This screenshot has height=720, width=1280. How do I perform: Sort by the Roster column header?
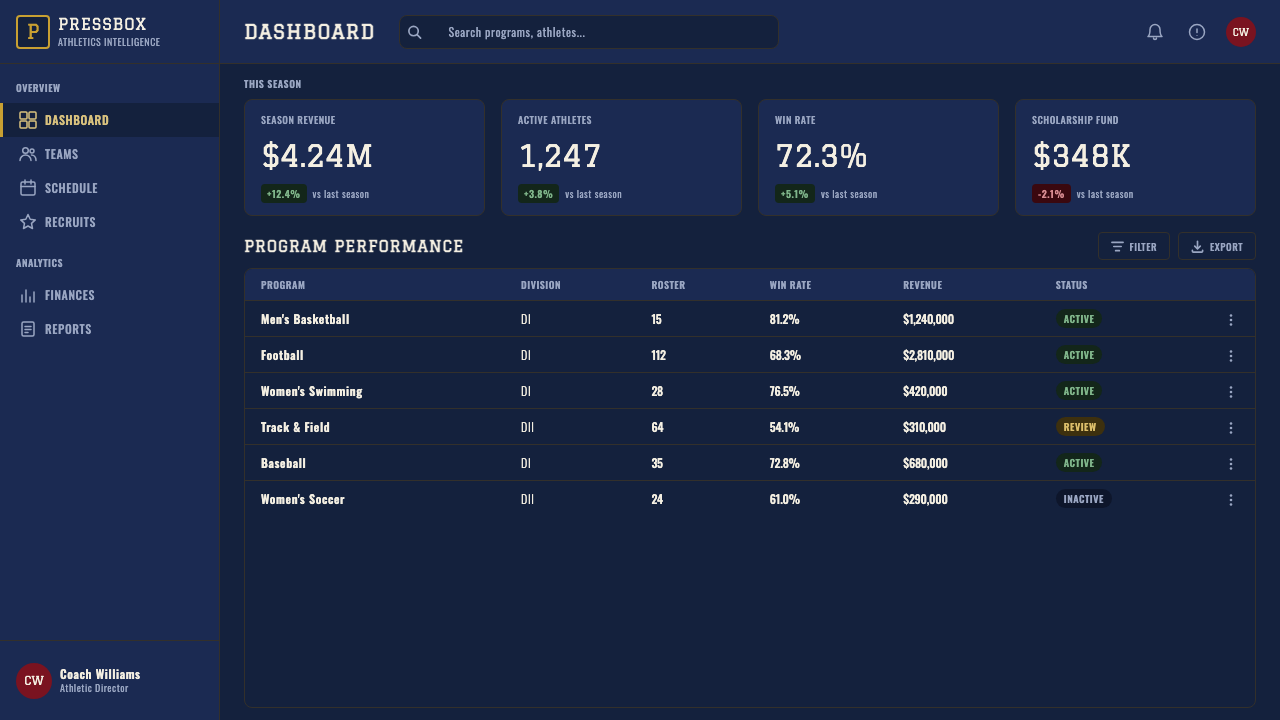(668, 285)
